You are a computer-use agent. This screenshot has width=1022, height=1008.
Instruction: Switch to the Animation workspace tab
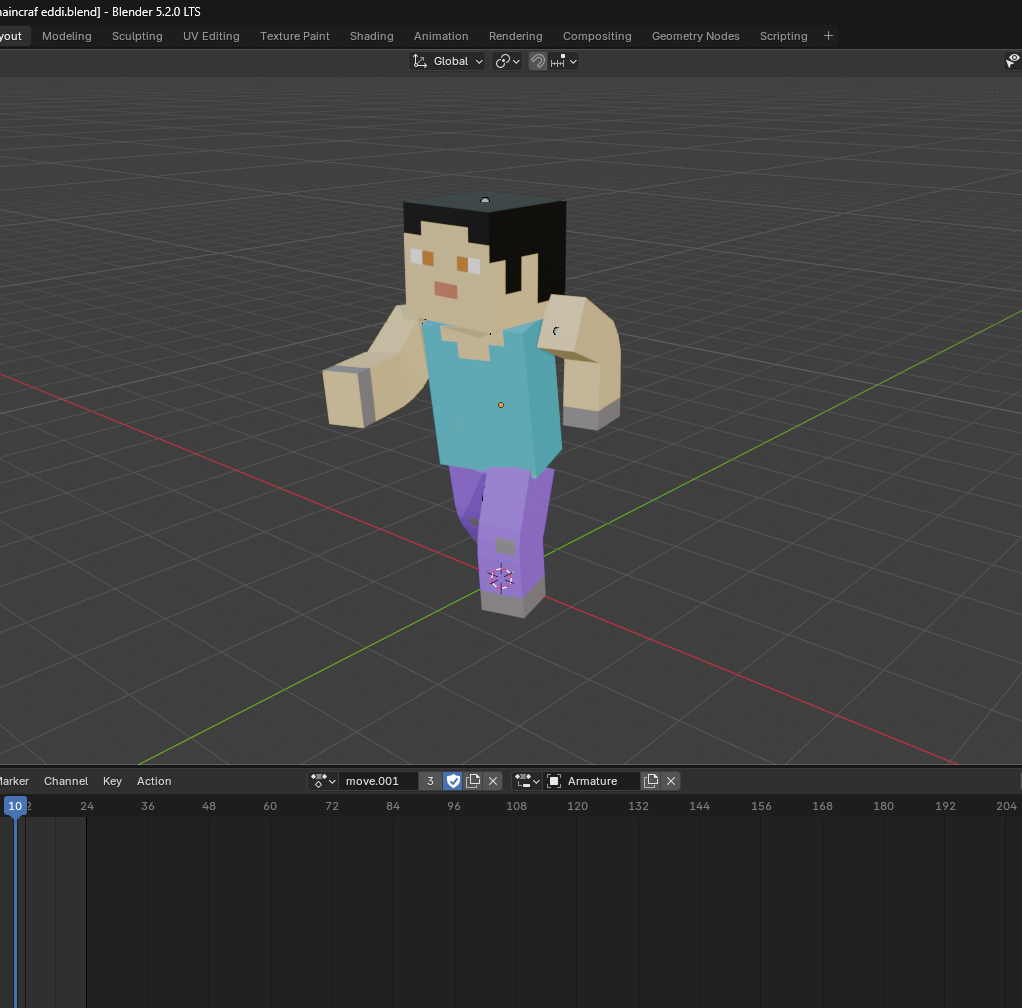point(441,36)
